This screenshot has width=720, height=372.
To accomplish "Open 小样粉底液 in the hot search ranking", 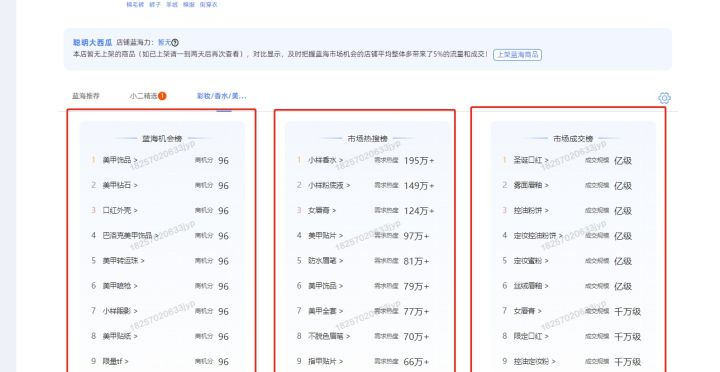I will [329, 185].
